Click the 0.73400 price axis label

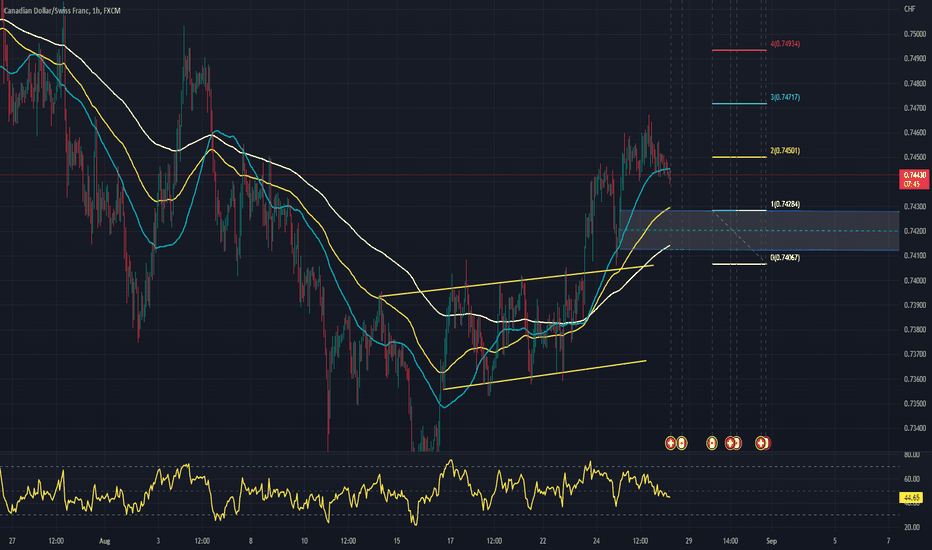(x=915, y=428)
